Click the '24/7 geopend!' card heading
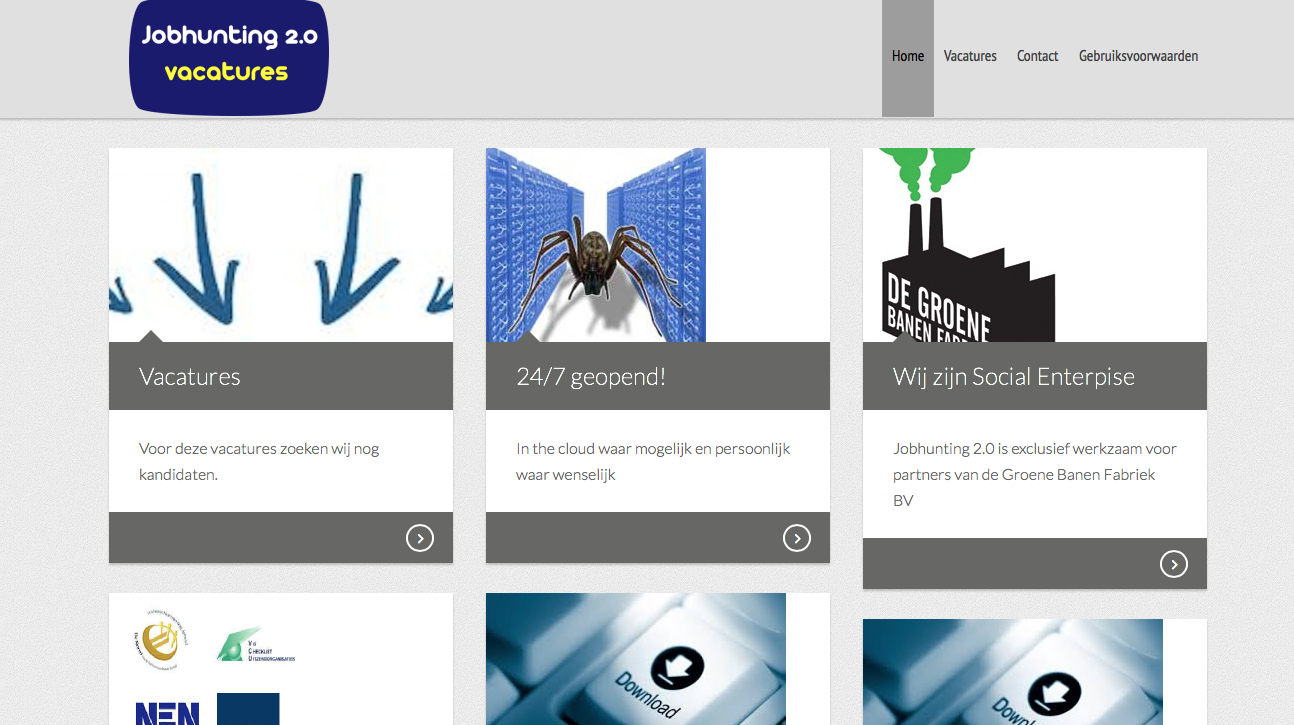1294x725 pixels. (591, 377)
